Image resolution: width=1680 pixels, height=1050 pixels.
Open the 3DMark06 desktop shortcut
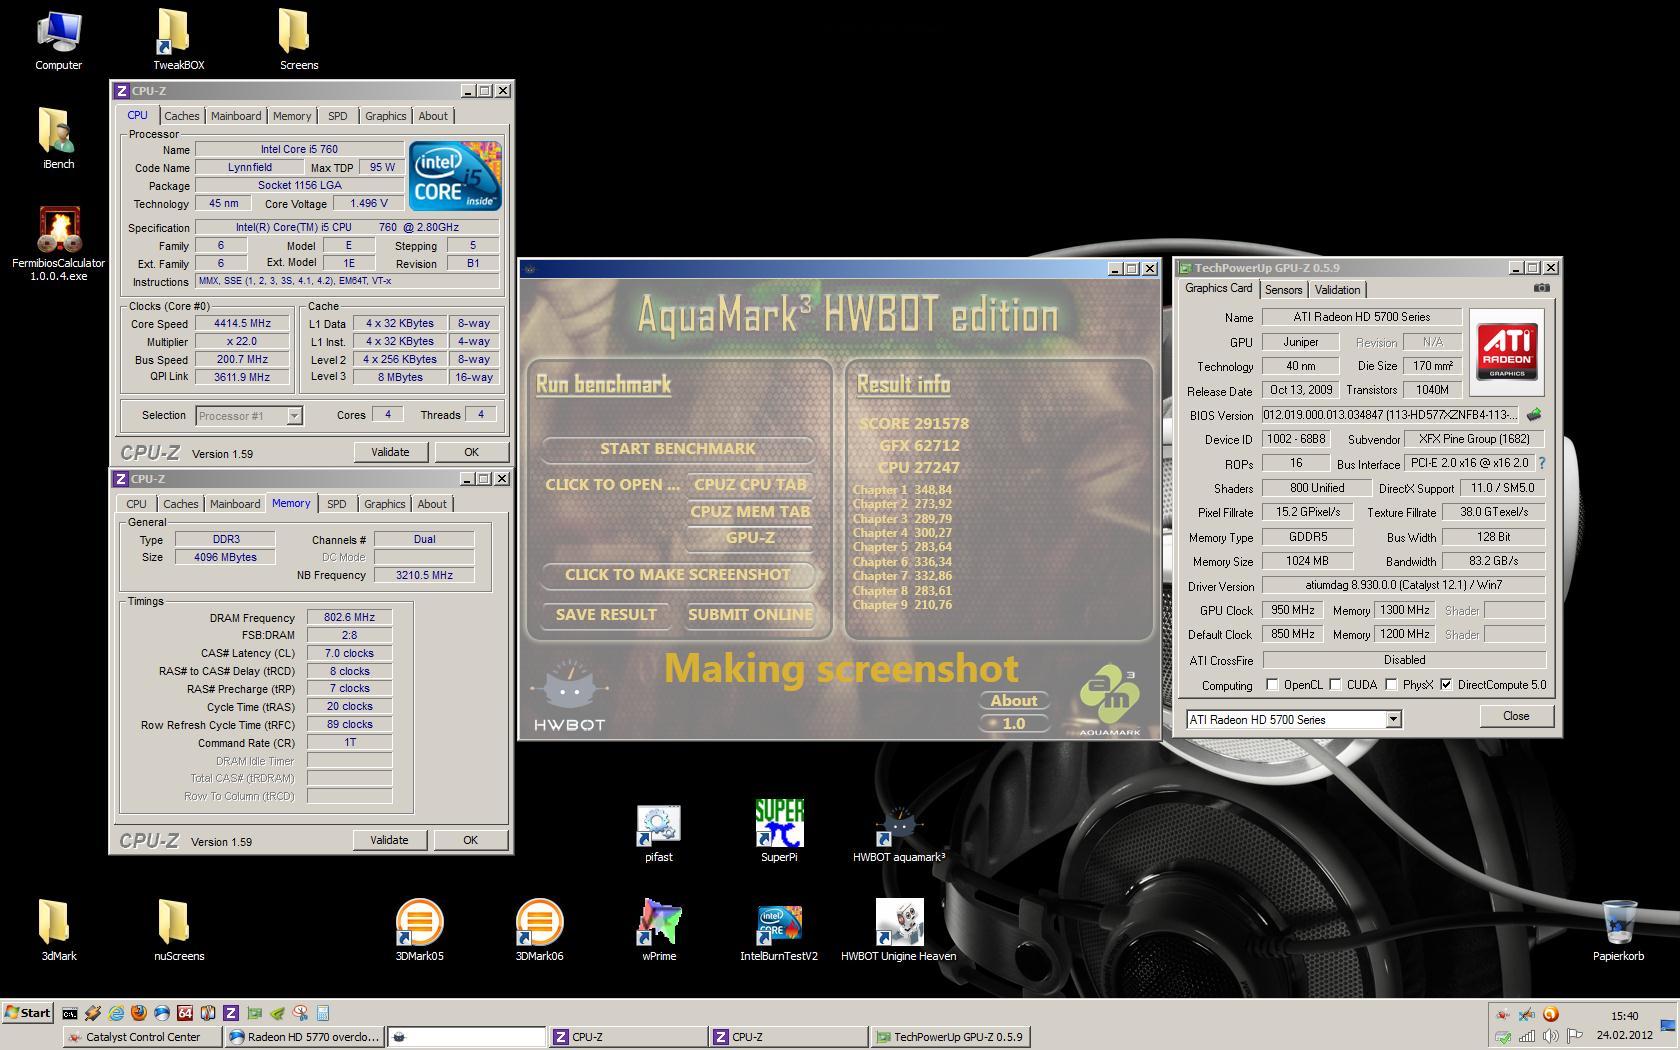click(x=539, y=930)
